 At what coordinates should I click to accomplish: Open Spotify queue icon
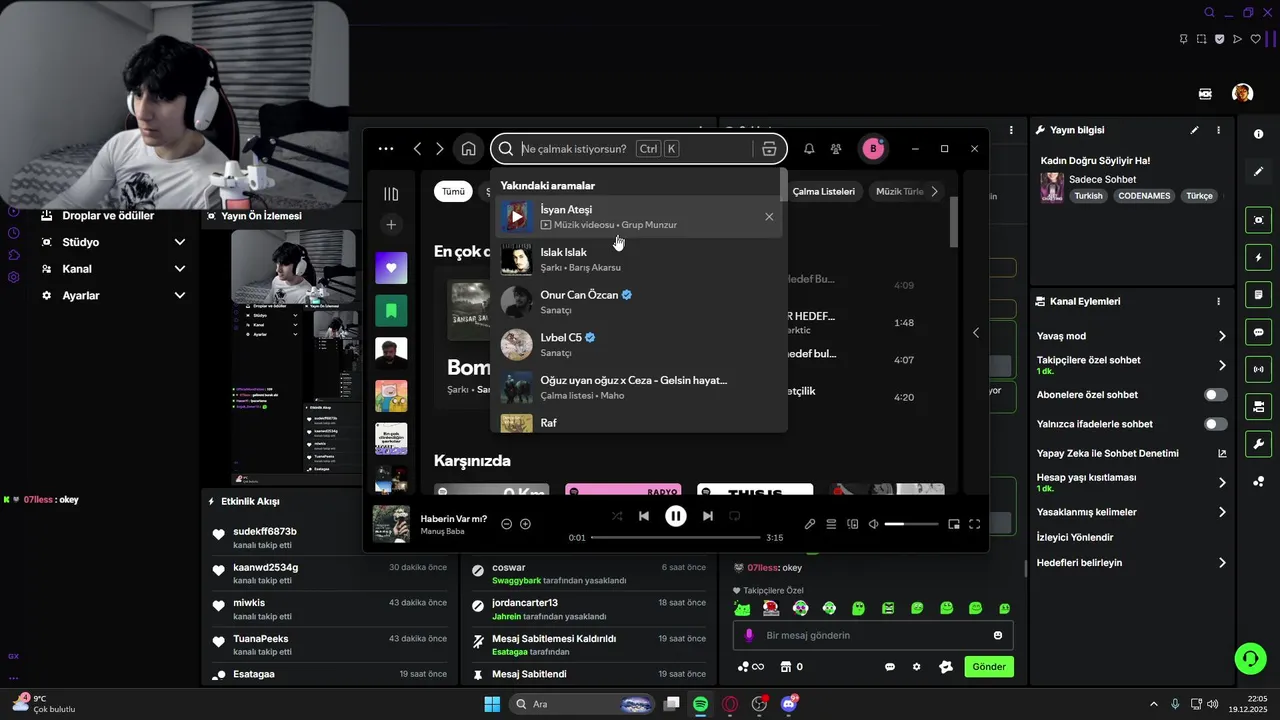pos(832,524)
